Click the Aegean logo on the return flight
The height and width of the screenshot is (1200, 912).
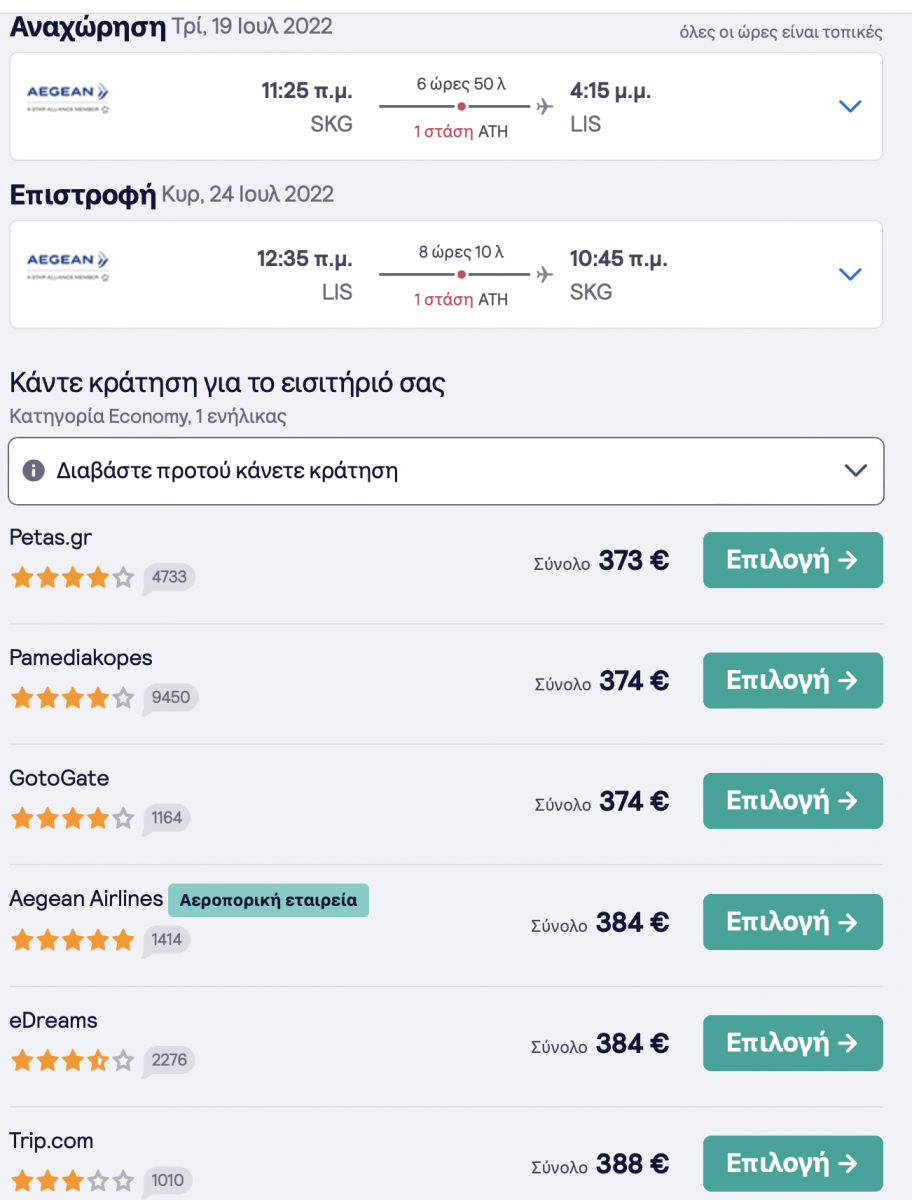(67, 264)
